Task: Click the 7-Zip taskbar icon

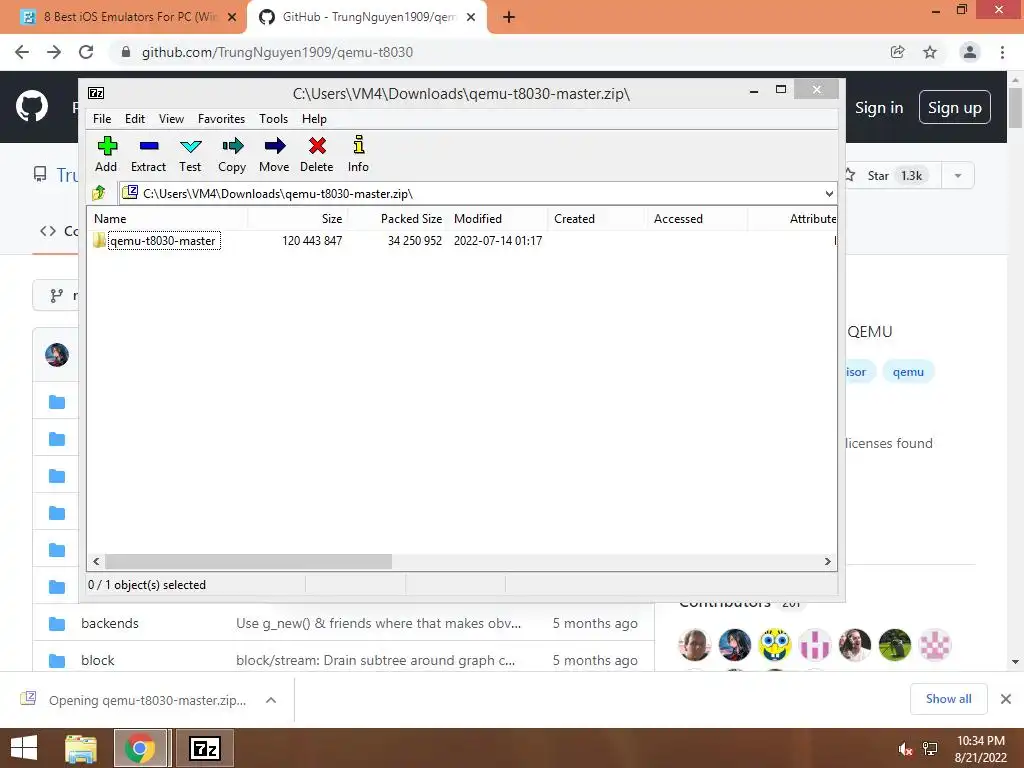Action: [x=205, y=748]
